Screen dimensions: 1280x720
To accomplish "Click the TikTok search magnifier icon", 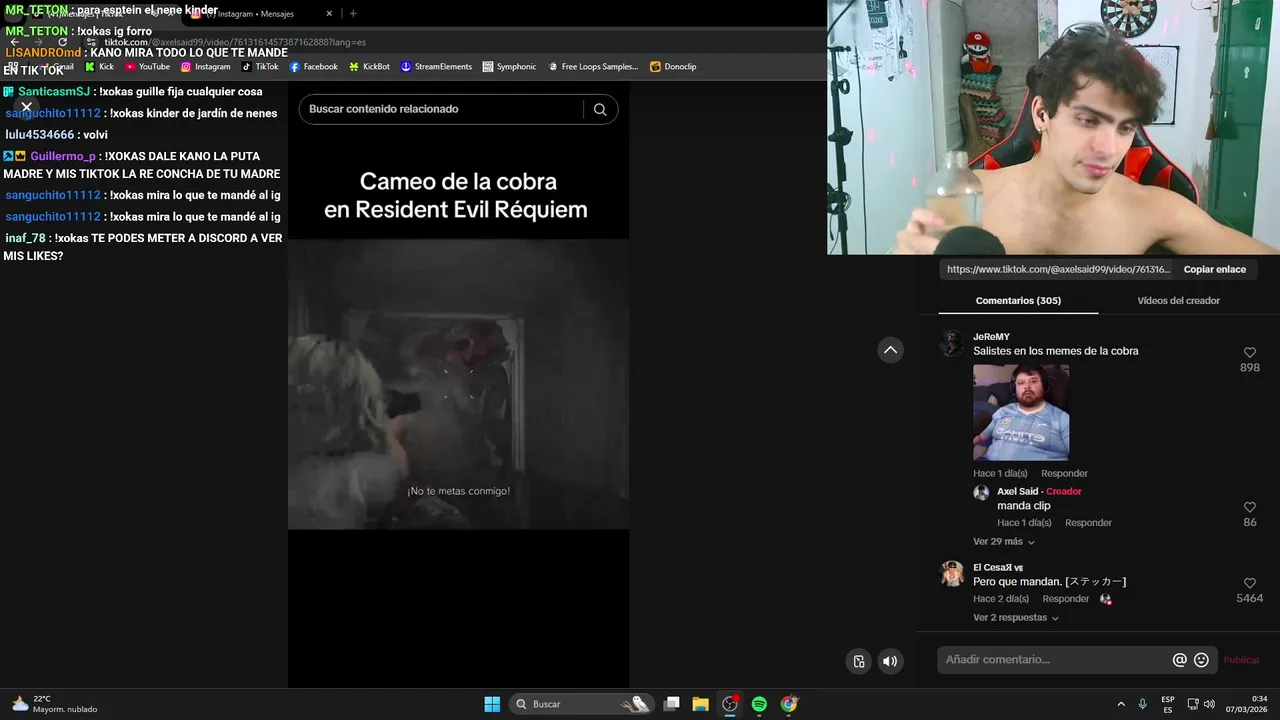I will [600, 109].
